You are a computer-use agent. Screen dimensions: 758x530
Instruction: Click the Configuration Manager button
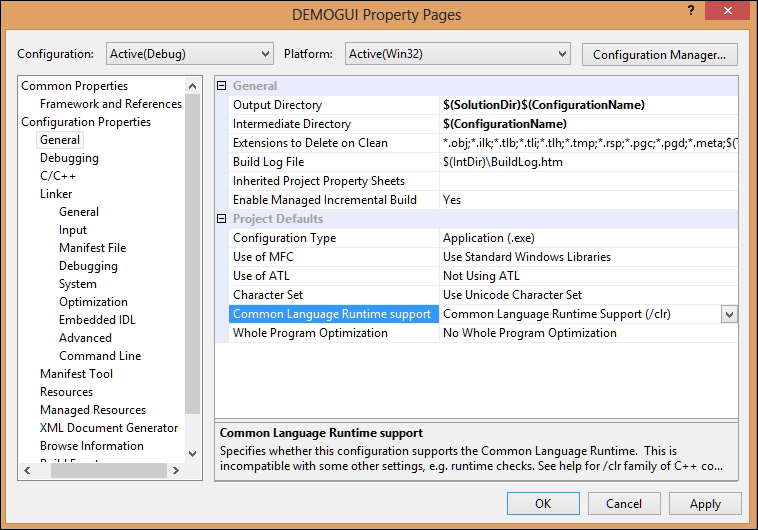click(x=659, y=55)
